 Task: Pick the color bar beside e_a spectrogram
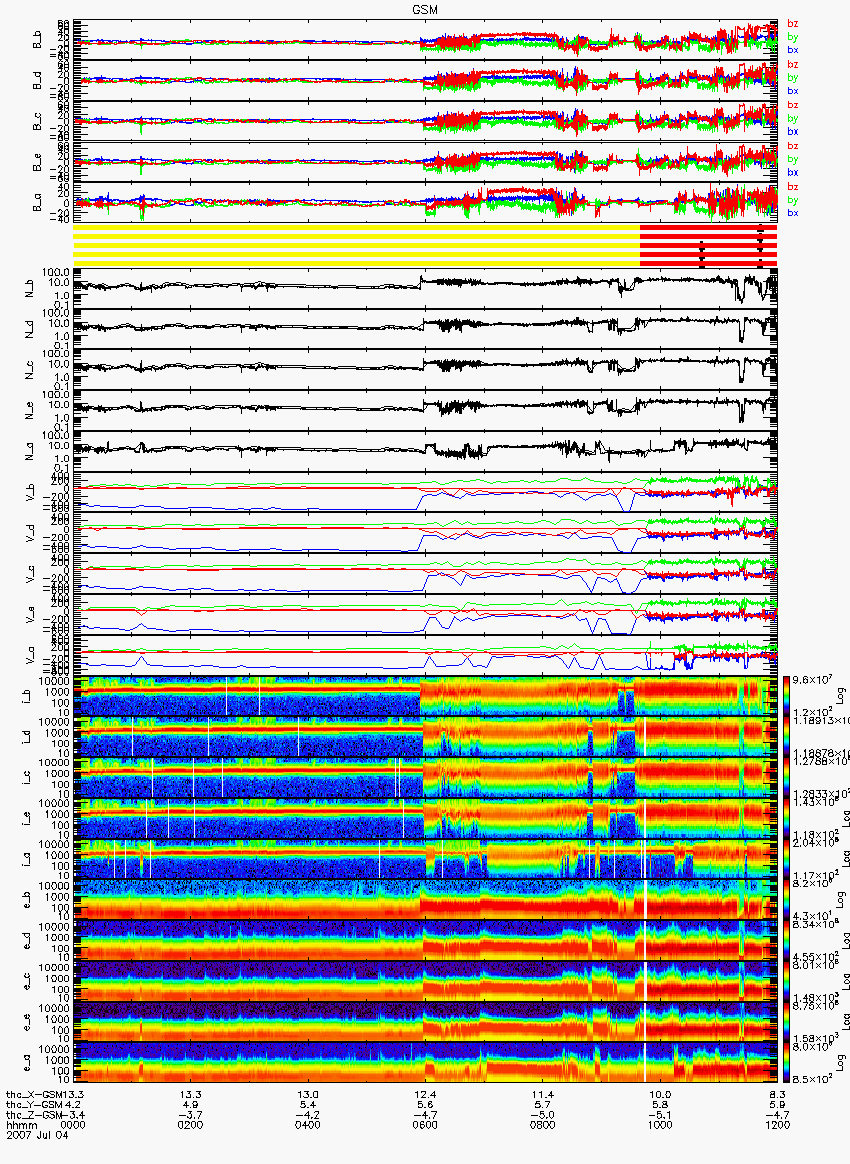788,1064
